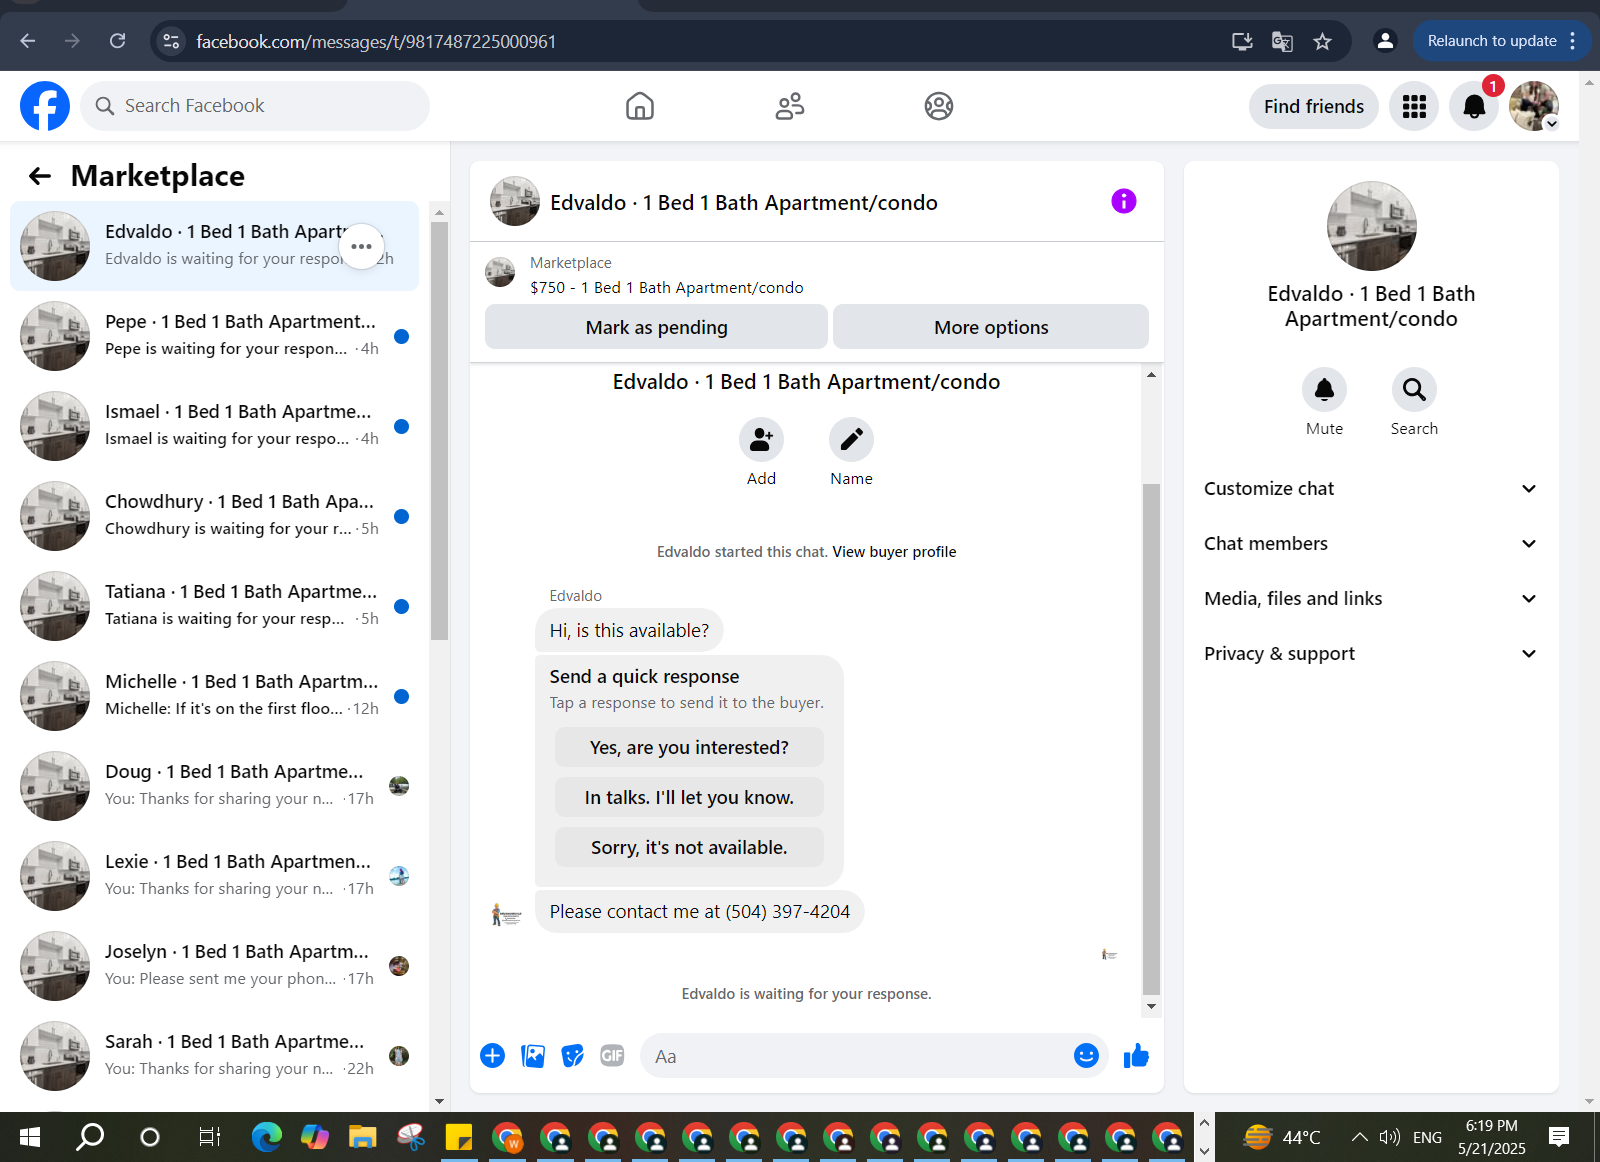Open File Explorer from taskbar
Image resolution: width=1600 pixels, height=1162 pixels.
click(x=362, y=1137)
